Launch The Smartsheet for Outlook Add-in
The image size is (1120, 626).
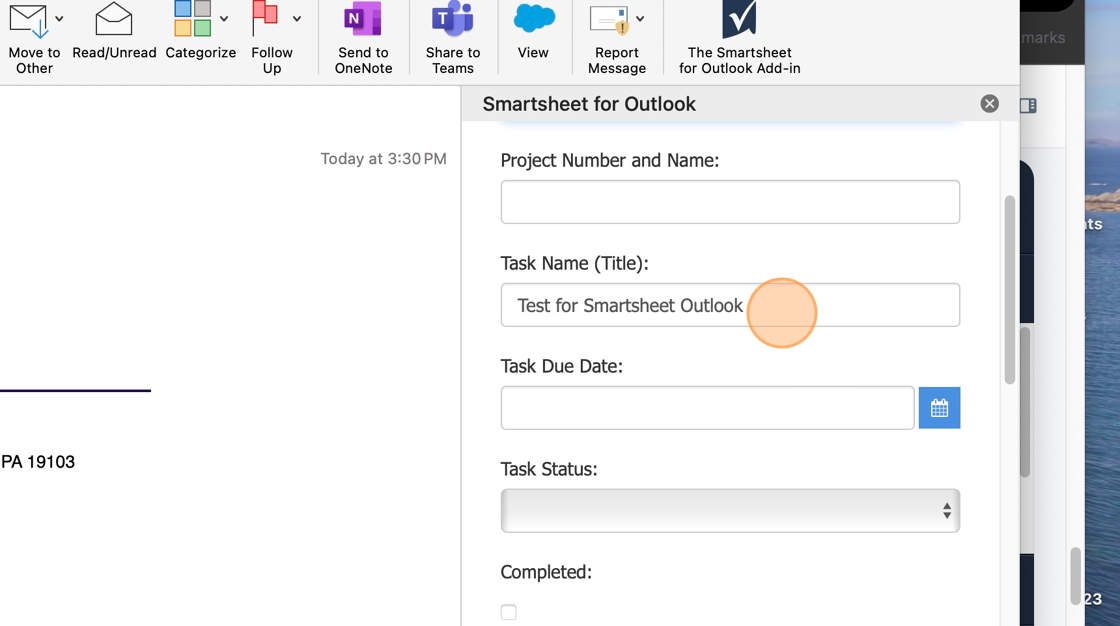coord(739,37)
